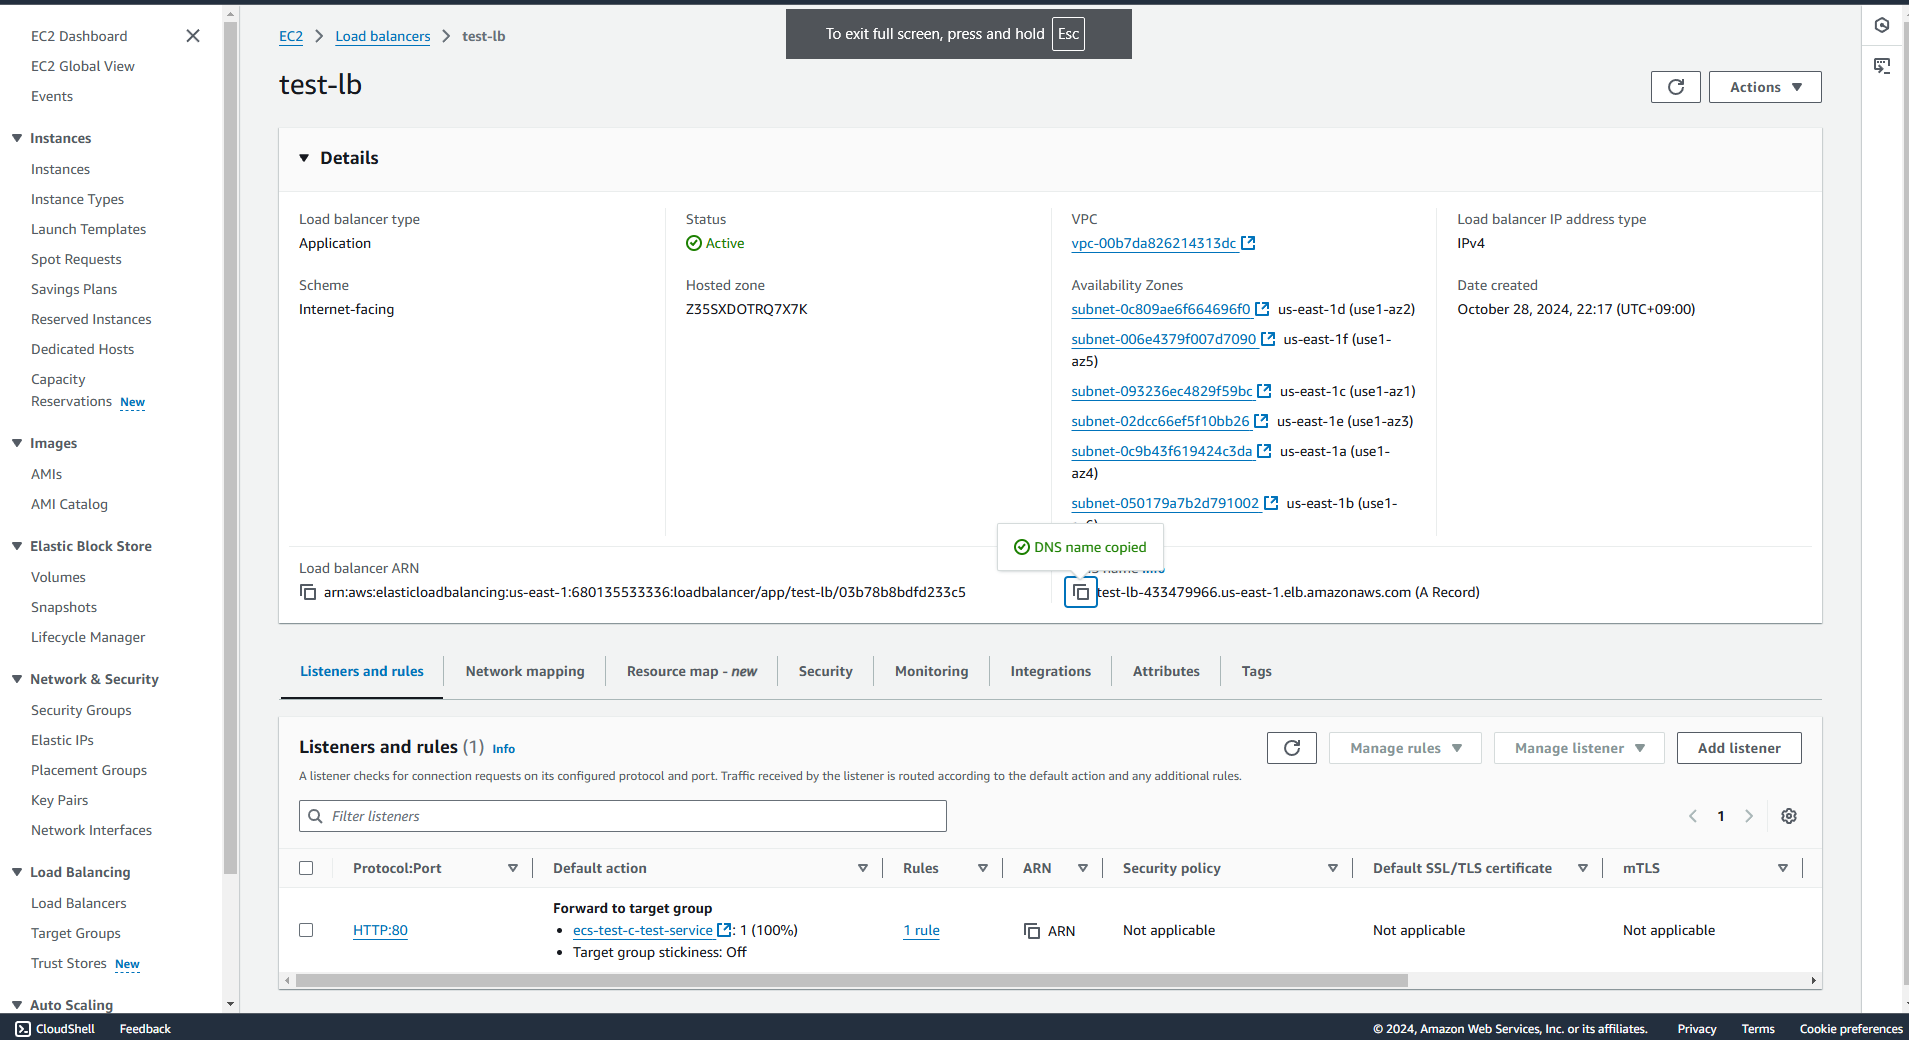The height and width of the screenshot is (1040, 1909).
Task: Click the sidebar vertical scrollbar
Action: [231, 447]
